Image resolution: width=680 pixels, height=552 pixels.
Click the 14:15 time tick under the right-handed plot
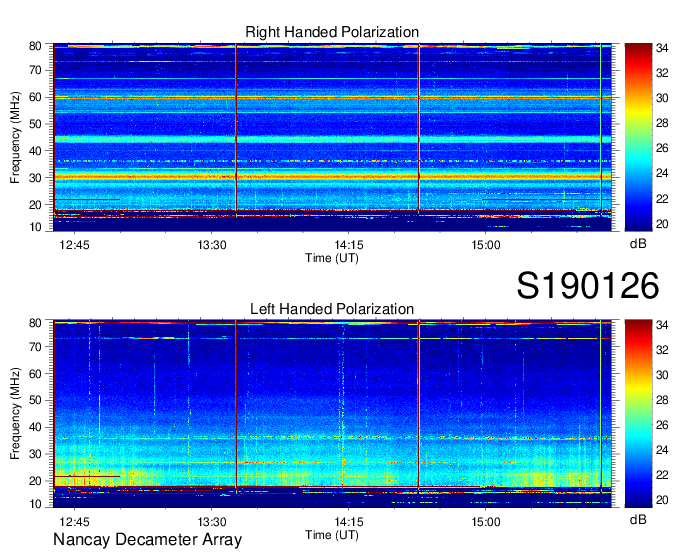349,245
